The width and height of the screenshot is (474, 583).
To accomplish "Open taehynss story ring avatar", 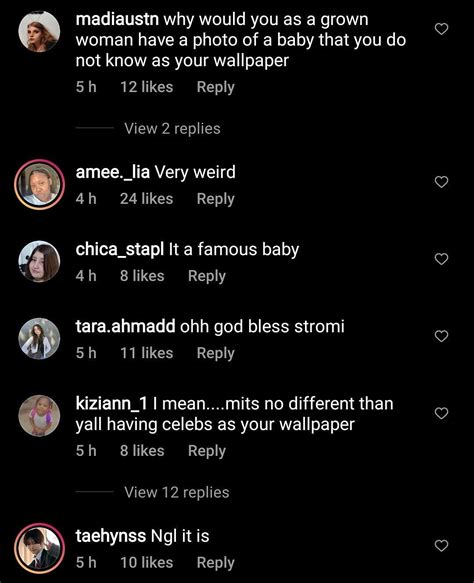I will (39, 548).
